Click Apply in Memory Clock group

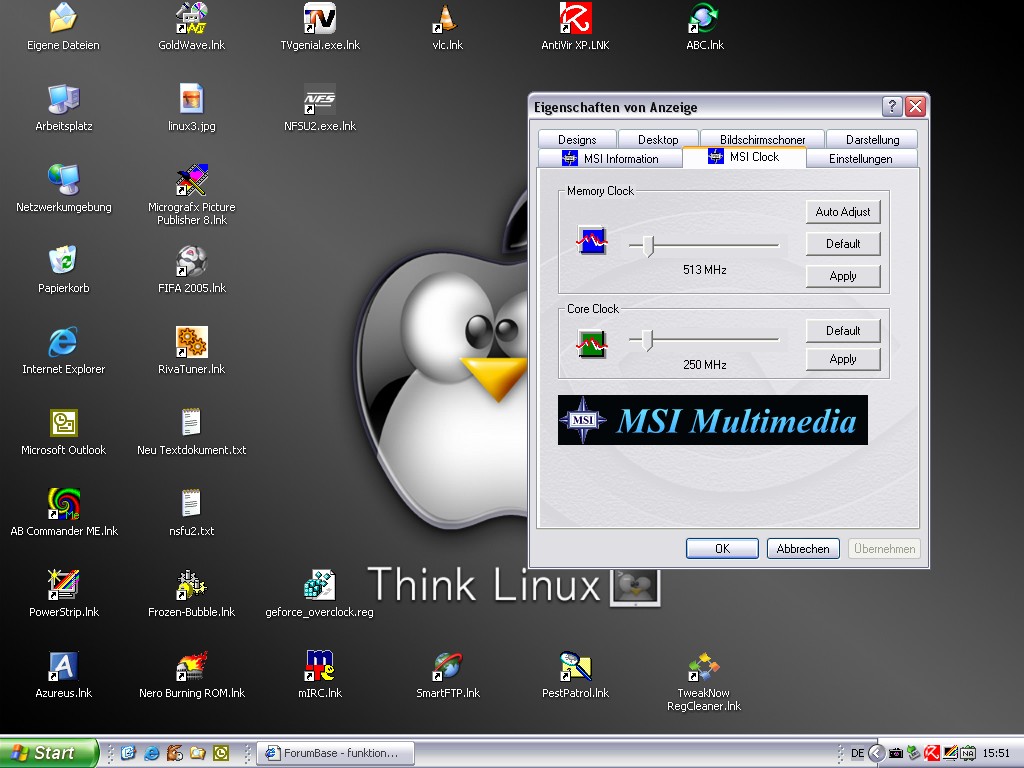(843, 276)
